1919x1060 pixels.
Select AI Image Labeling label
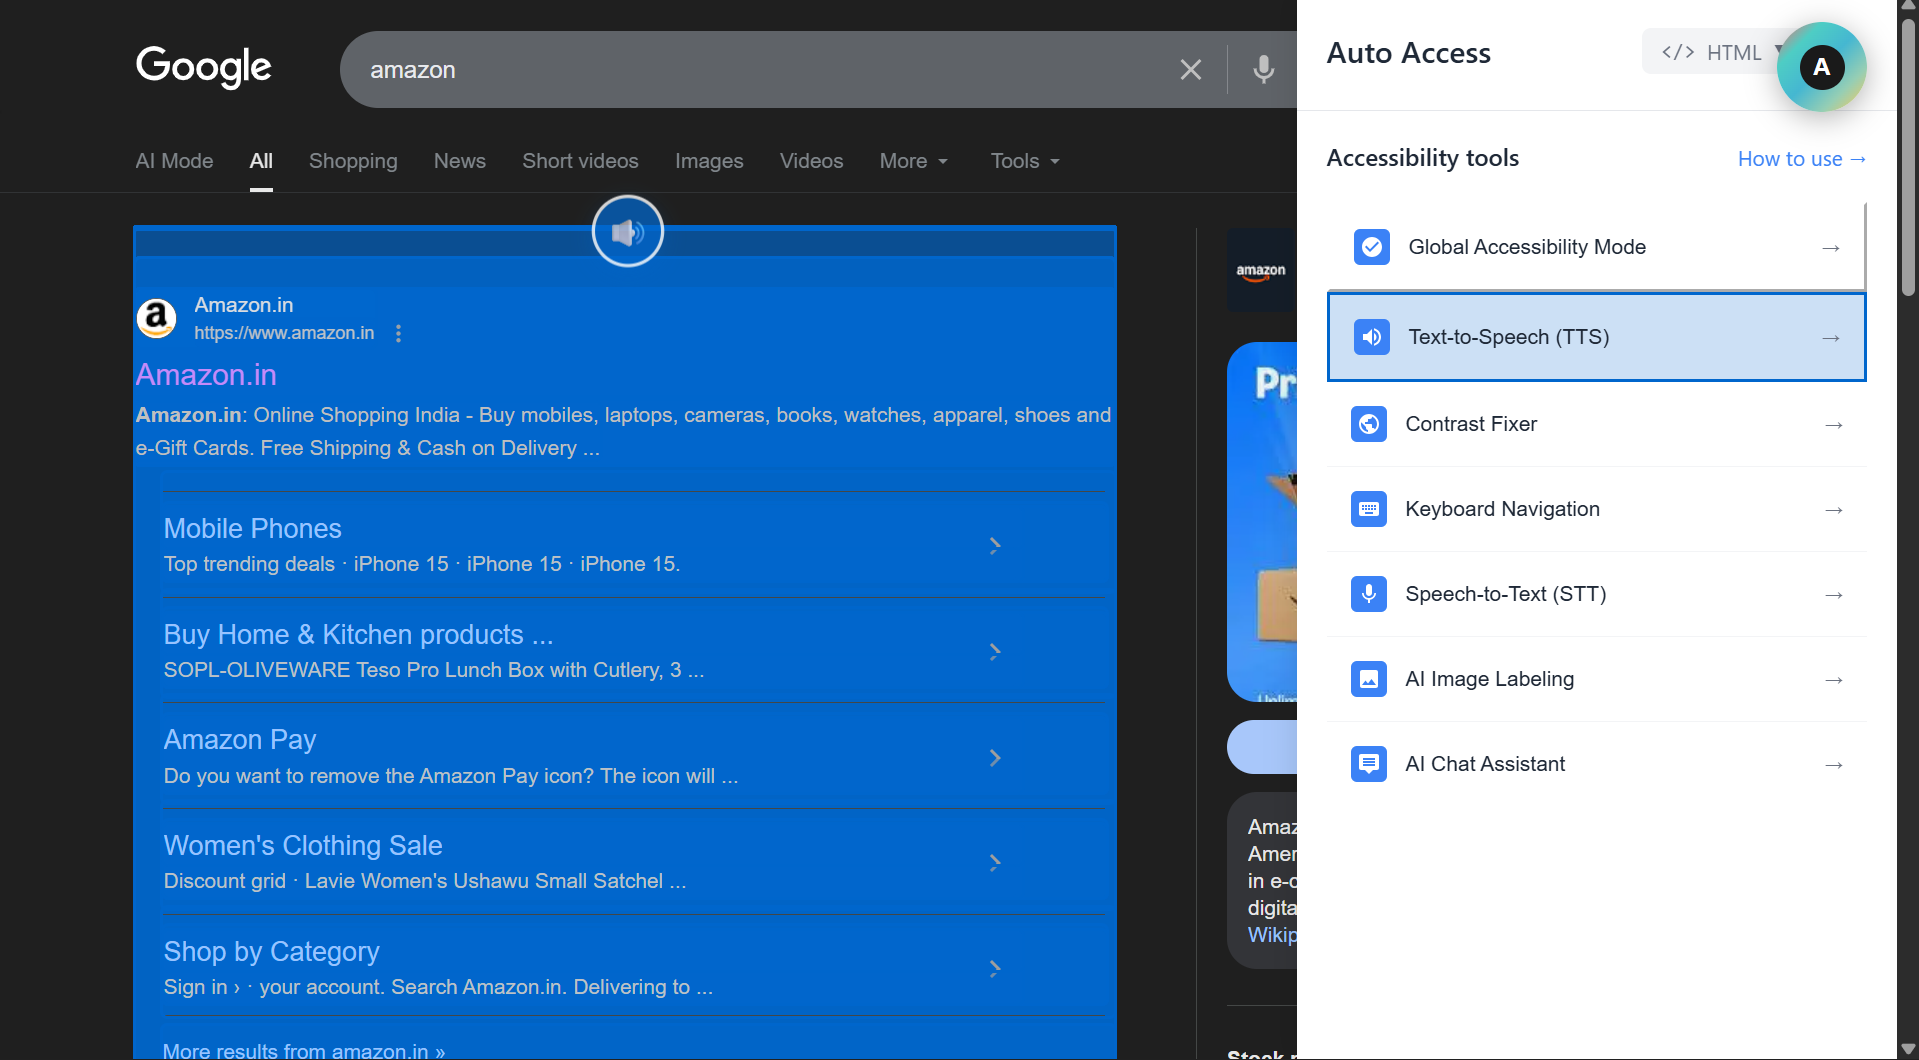pyautogui.click(x=1489, y=679)
